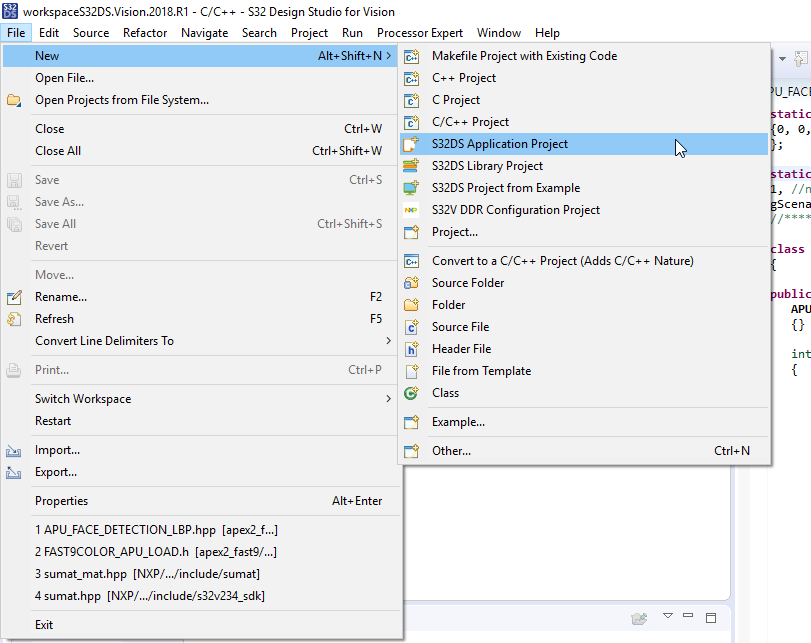Viewport: 811px width, 643px height.
Task: Click the S32DS application icon in title bar
Action: click(10, 11)
